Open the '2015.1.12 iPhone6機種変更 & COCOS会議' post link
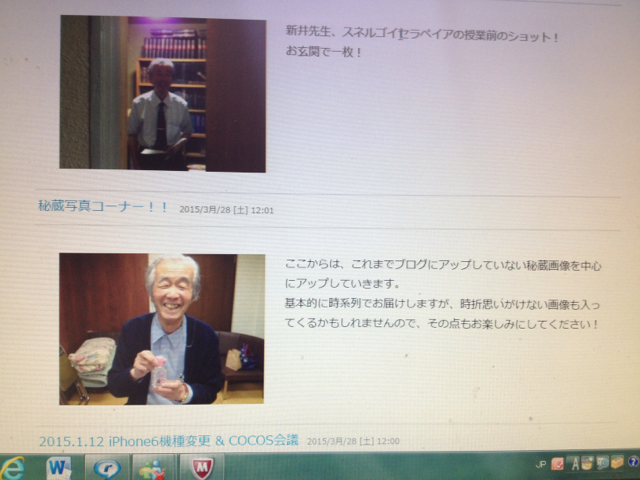The image size is (640, 480). click(x=168, y=440)
